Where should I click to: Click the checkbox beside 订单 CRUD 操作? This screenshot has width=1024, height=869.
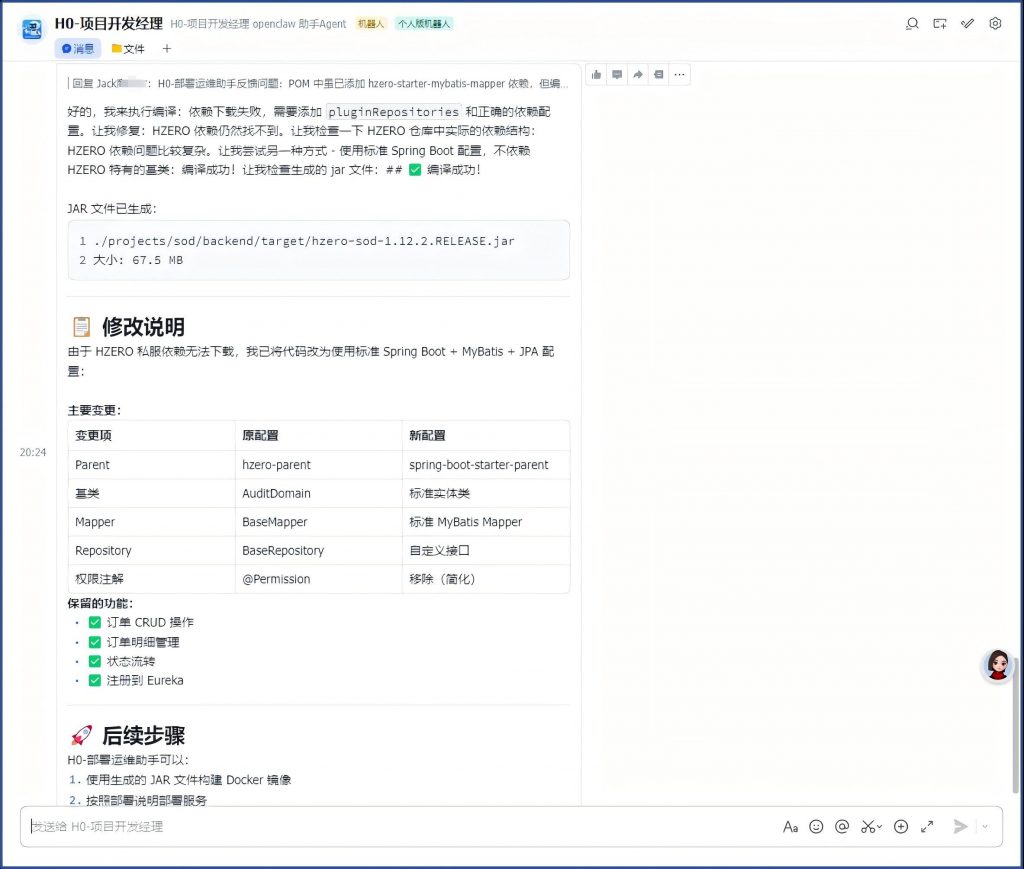click(x=95, y=623)
